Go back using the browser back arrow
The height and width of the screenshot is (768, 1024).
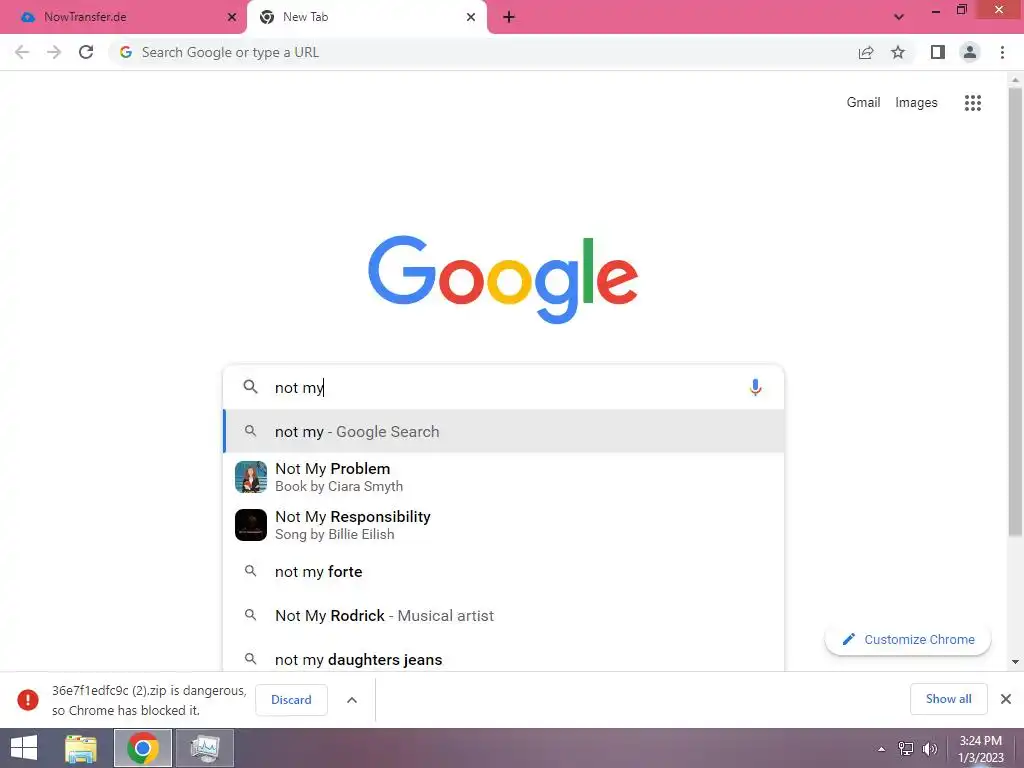pyautogui.click(x=22, y=52)
